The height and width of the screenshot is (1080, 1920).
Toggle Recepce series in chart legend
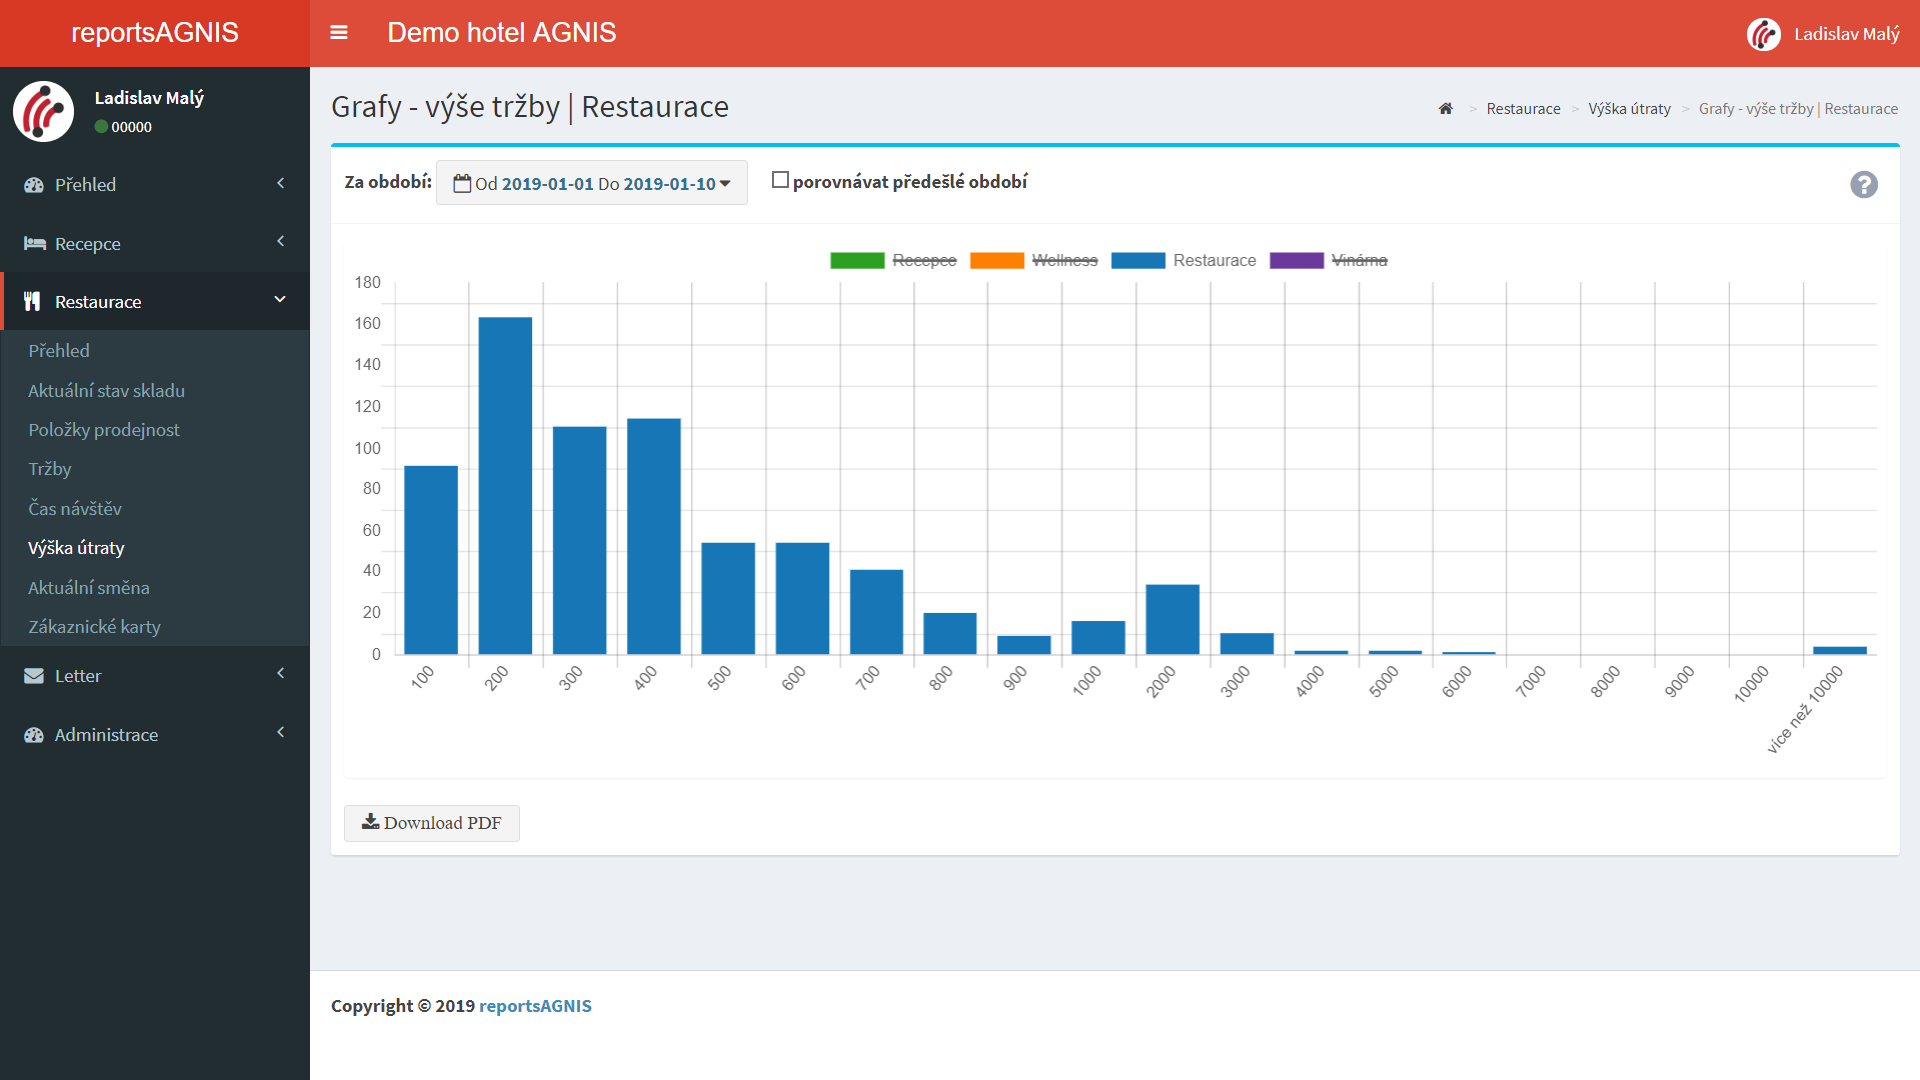923,261
